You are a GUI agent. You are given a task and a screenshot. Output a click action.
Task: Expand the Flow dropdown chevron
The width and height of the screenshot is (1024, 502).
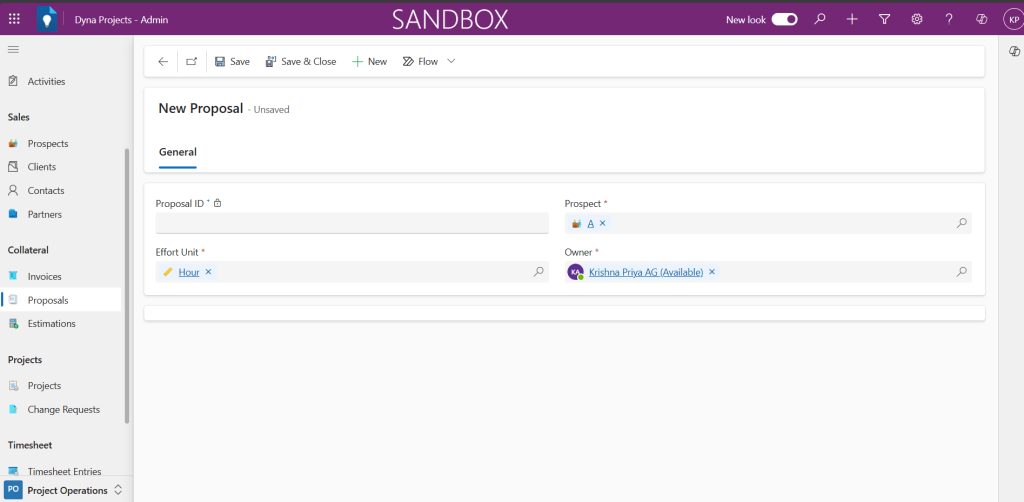[x=451, y=62]
